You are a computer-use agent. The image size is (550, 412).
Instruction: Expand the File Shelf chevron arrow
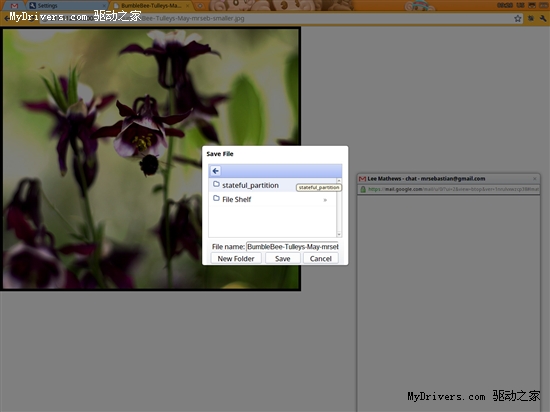tap(325, 200)
